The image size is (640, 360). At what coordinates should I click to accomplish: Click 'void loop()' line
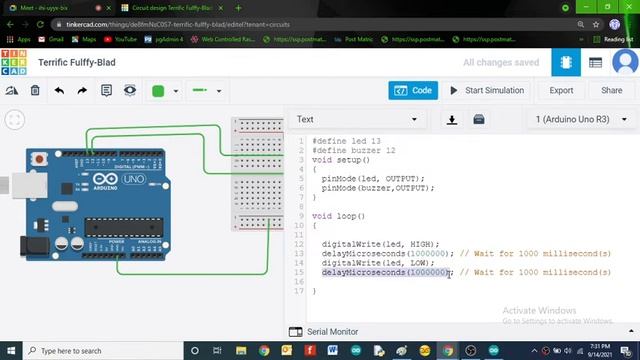[338, 216]
